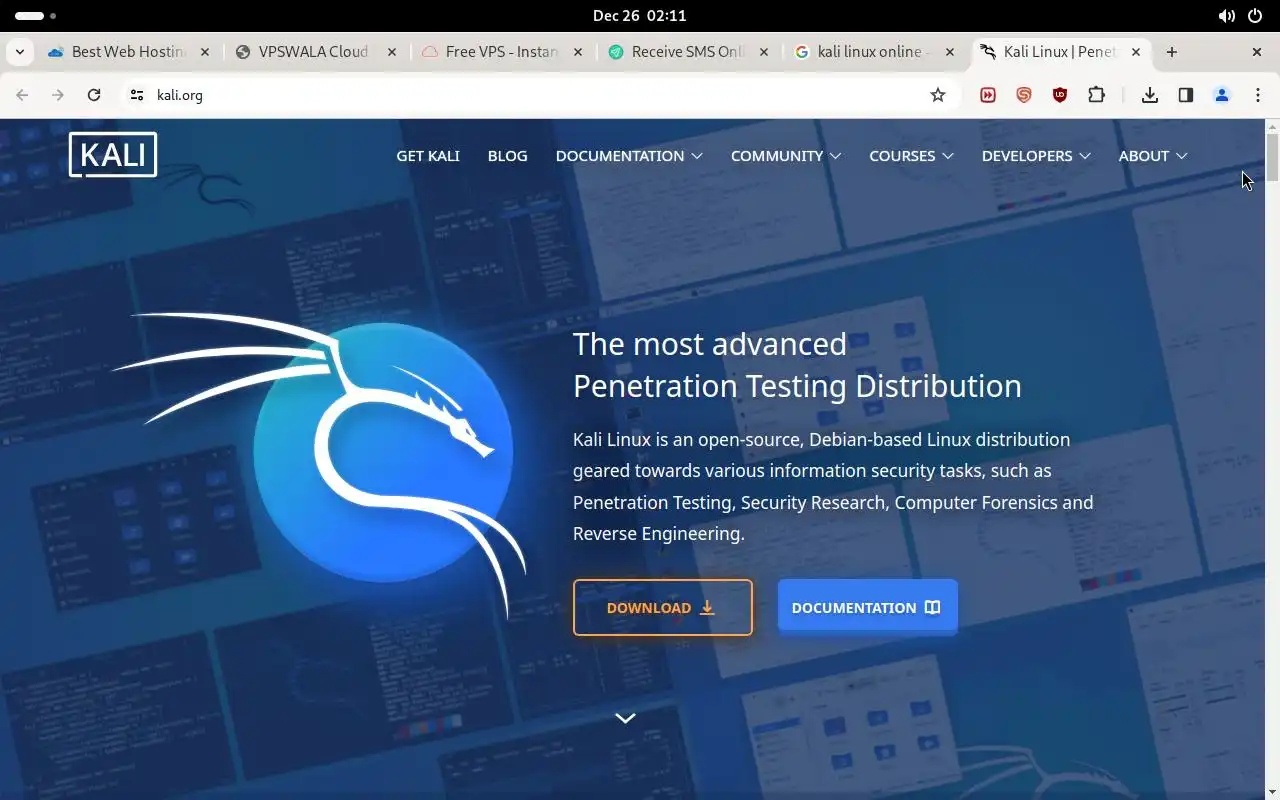Click the page vertical scrollbar thumb

pyautogui.click(x=1272, y=157)
